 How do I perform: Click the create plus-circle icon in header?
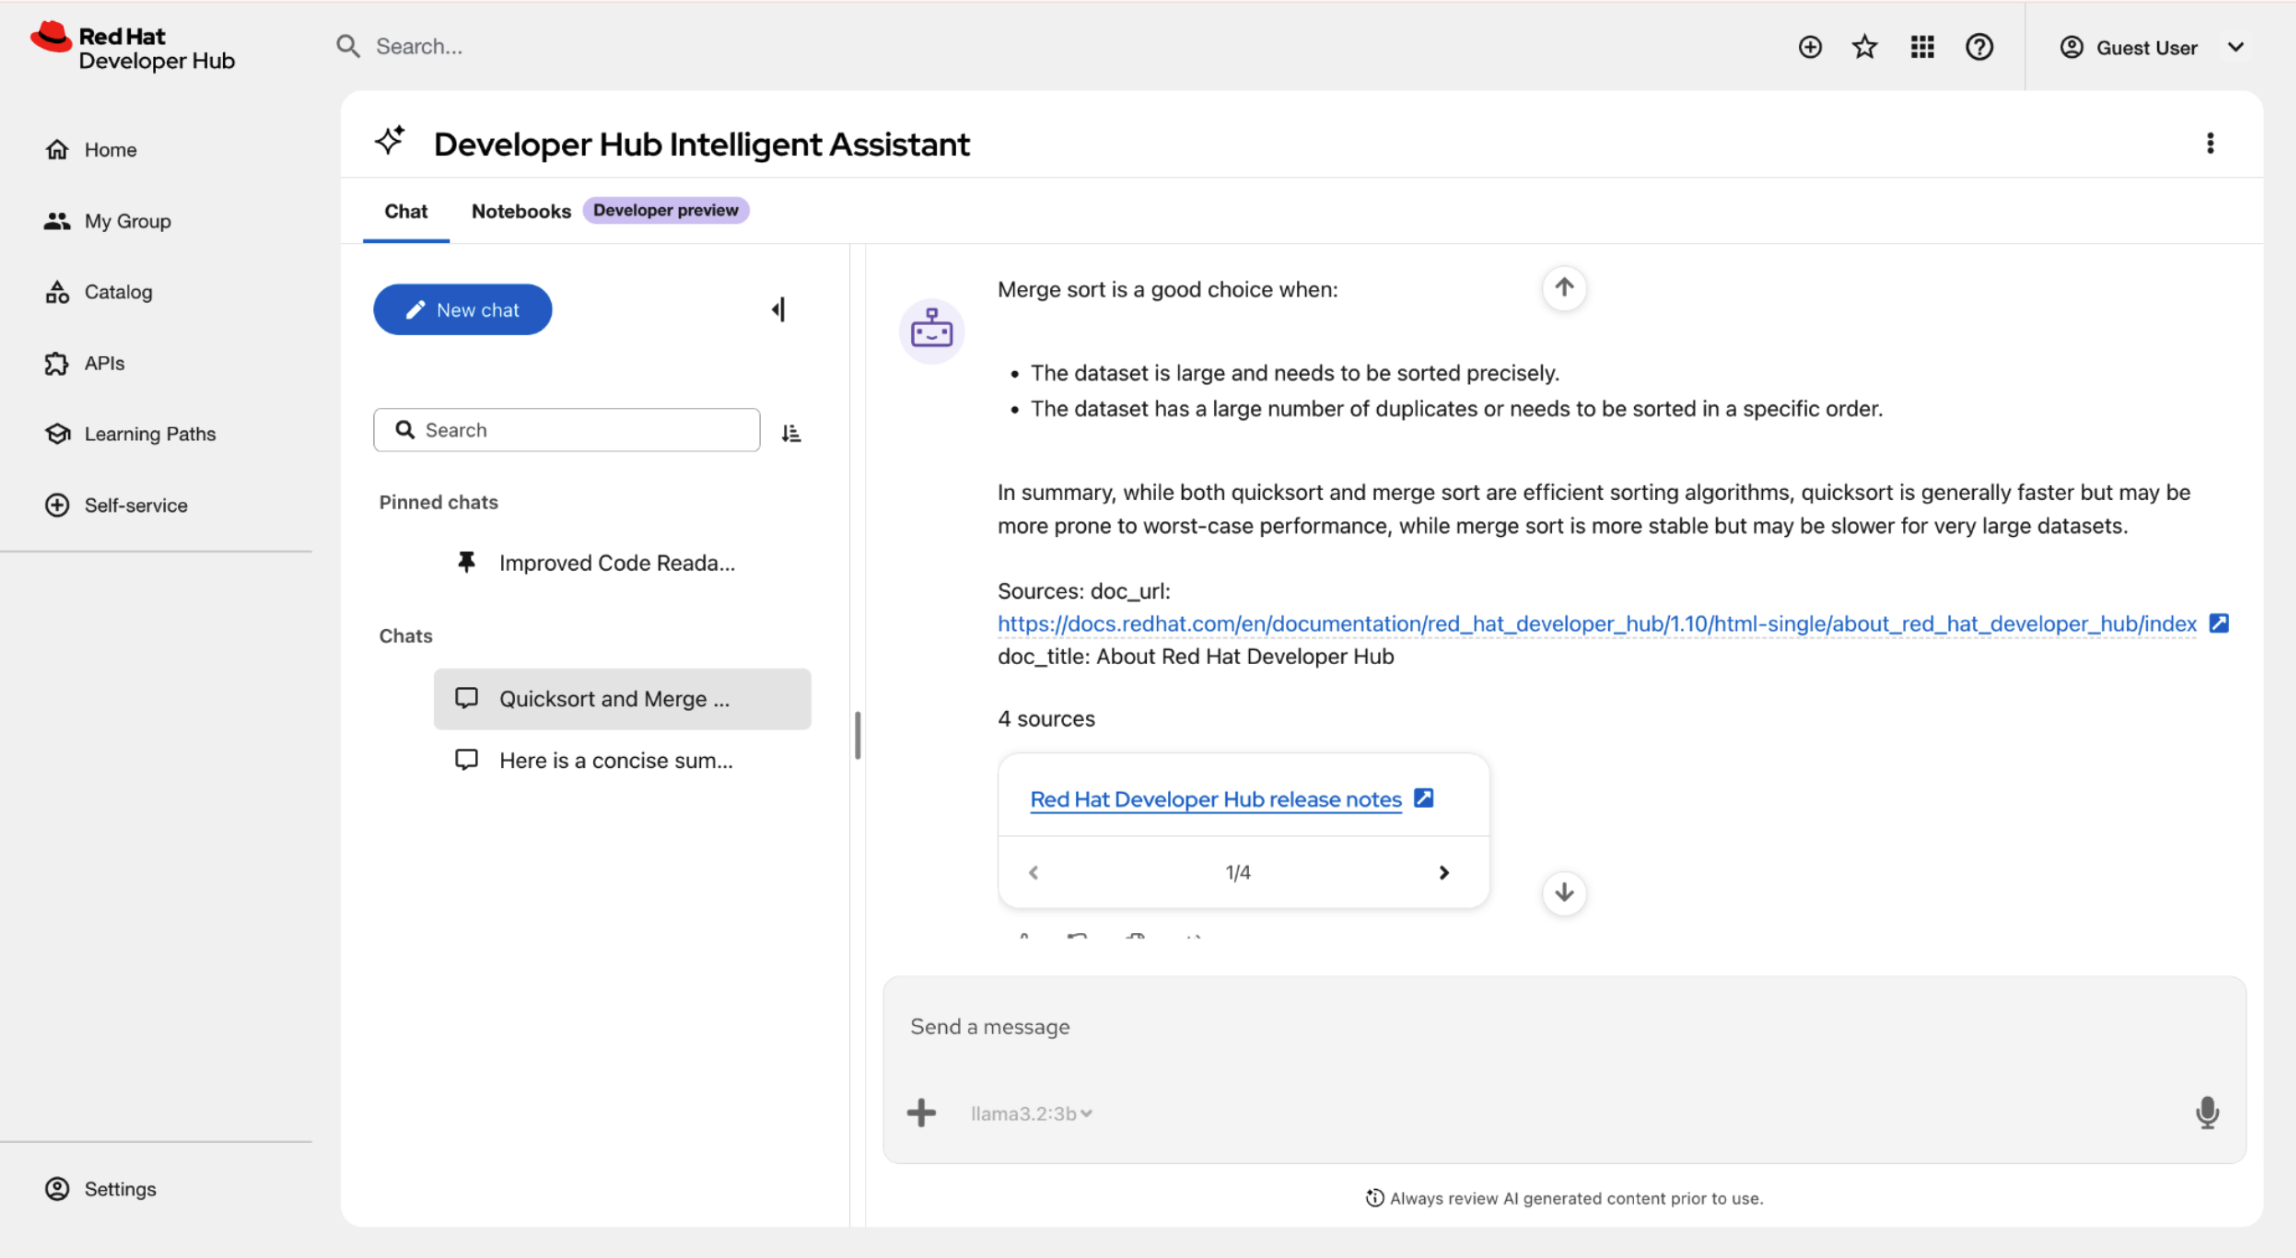tap(1810, 47)
